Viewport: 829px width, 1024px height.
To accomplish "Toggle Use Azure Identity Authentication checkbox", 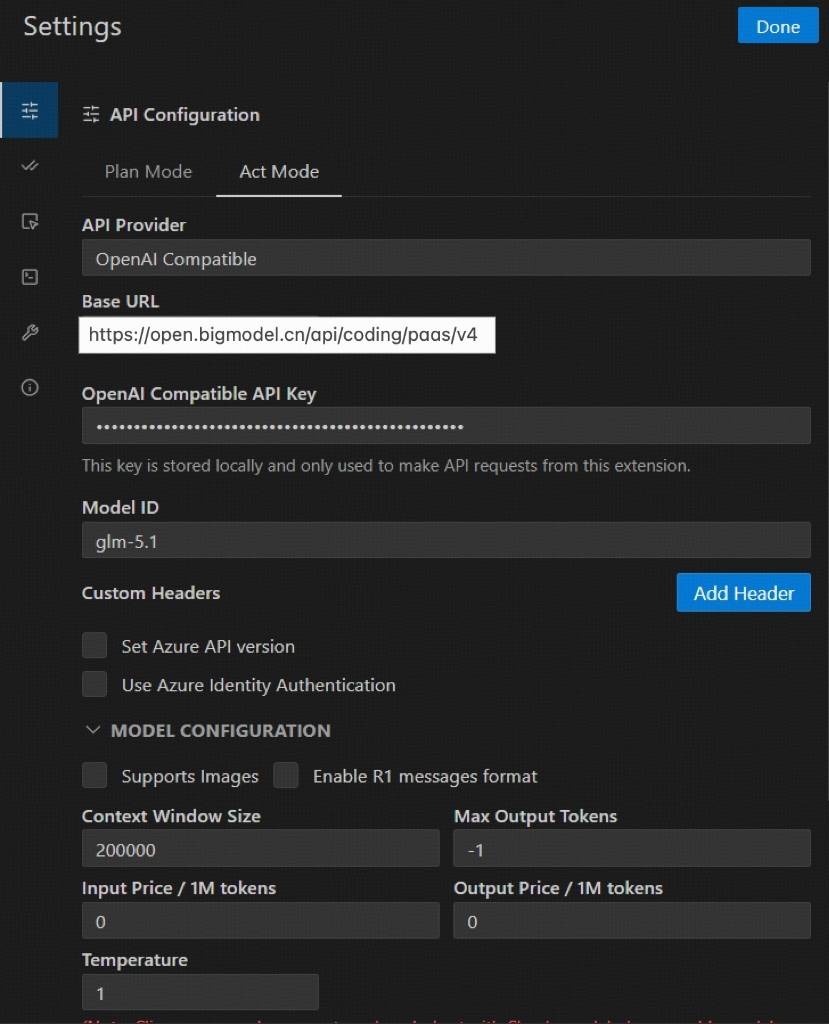I will [95, 685].
